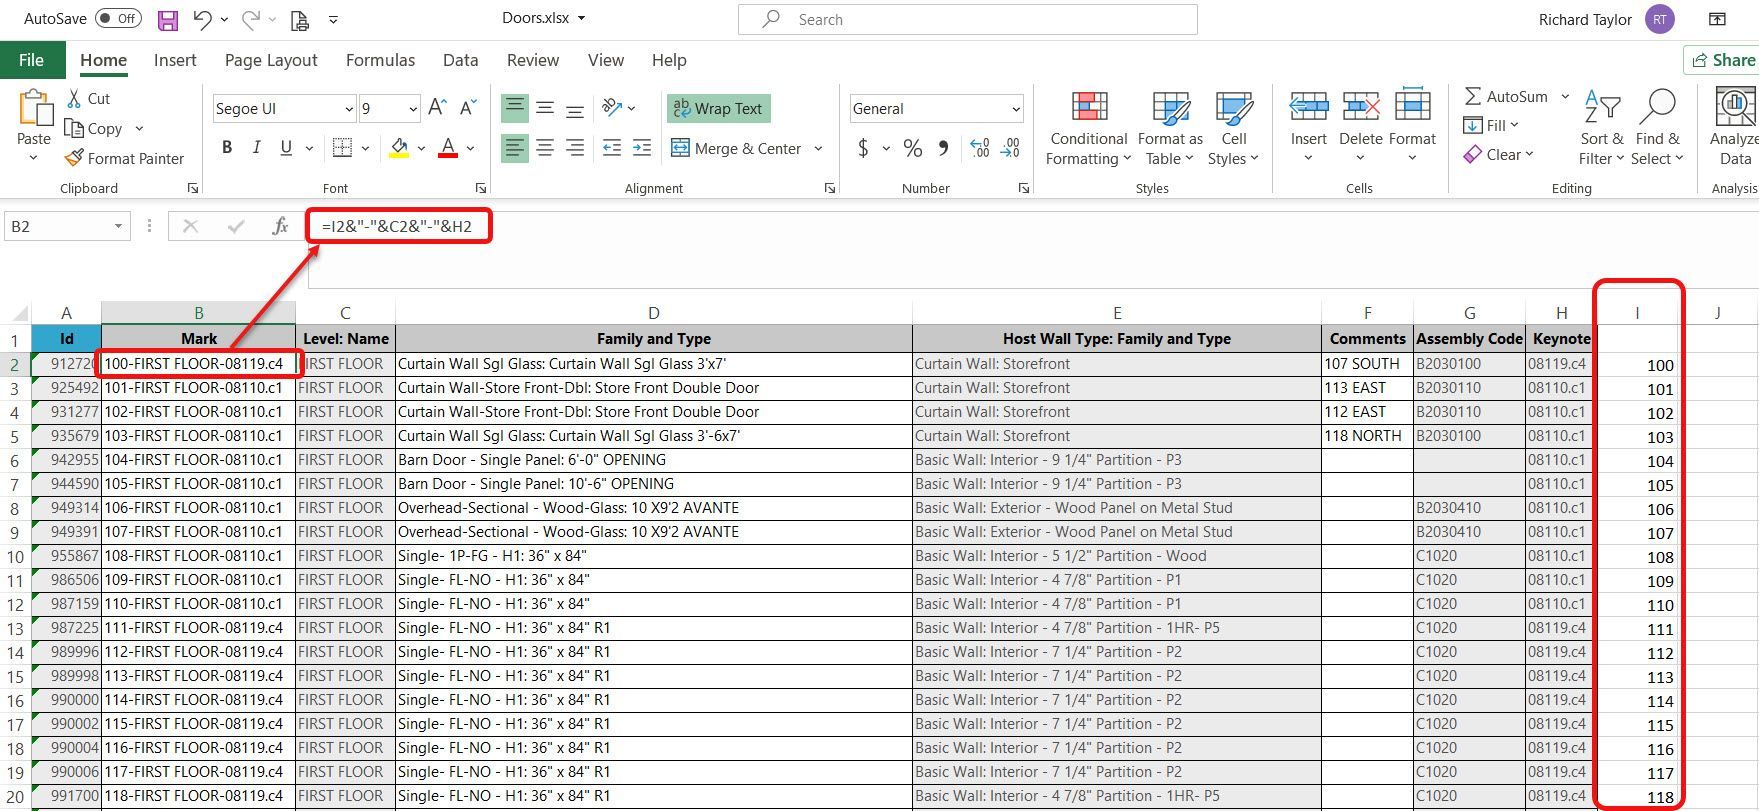Click Find & Select button
1759x811 pixels.
(1658, 128)
